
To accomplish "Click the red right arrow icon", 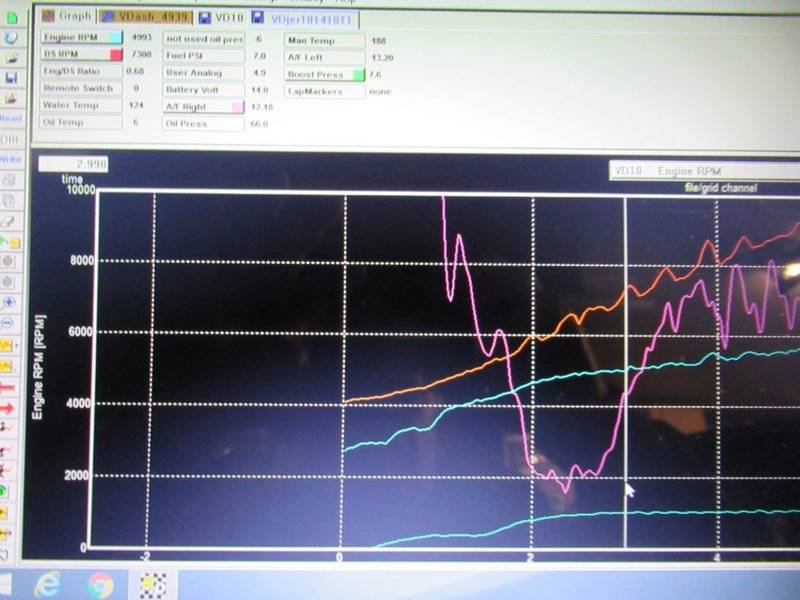I will [10, 408].
